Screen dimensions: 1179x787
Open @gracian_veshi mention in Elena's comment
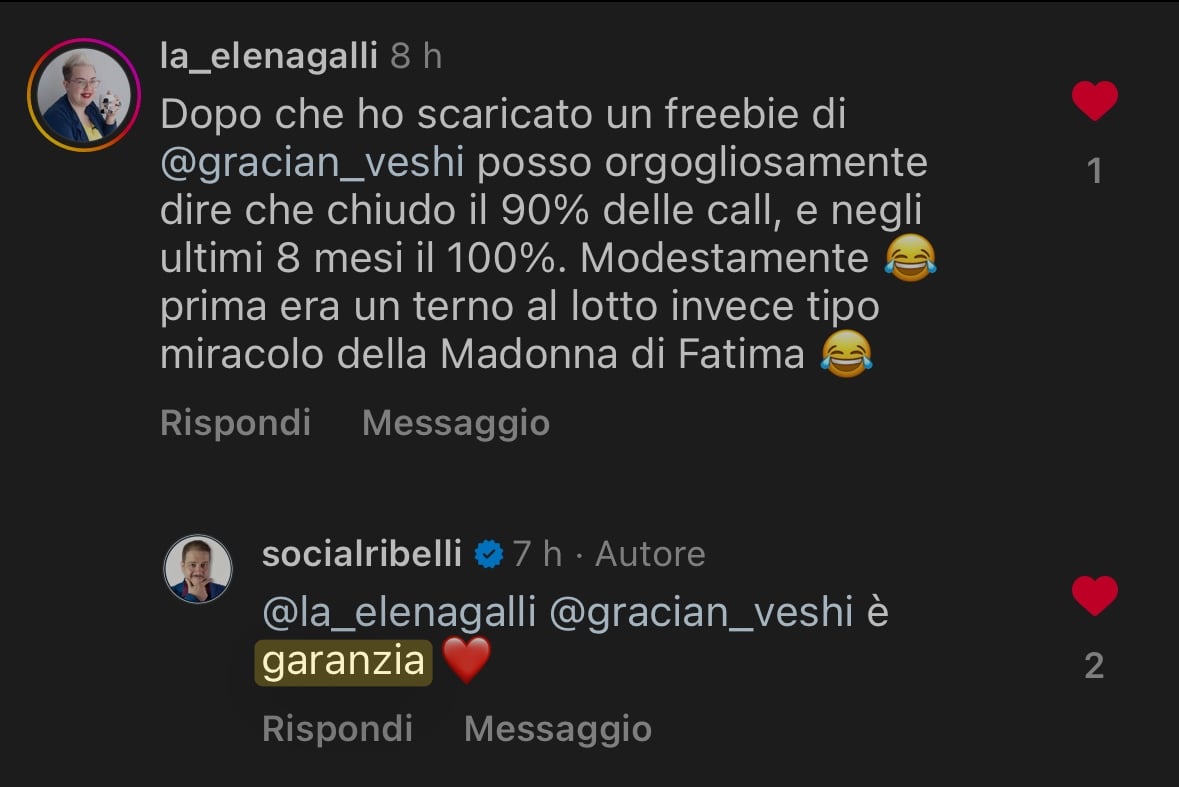click(x=312, y=163)
